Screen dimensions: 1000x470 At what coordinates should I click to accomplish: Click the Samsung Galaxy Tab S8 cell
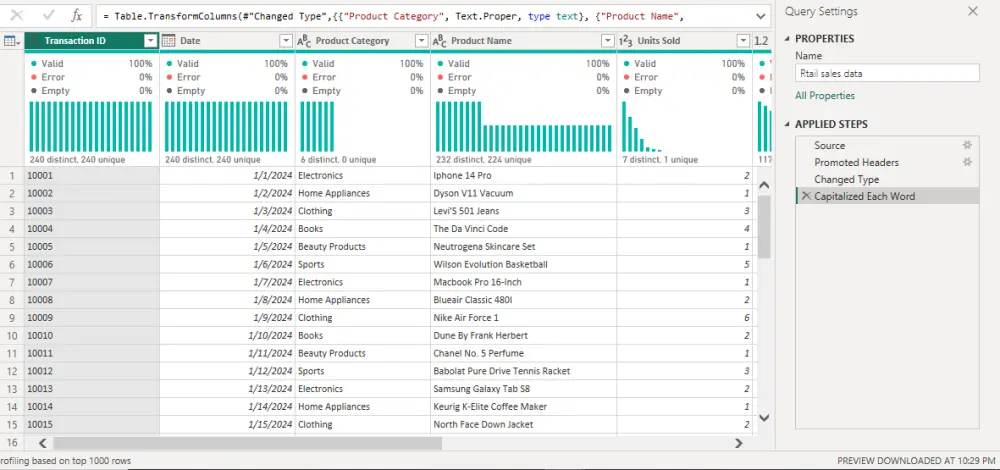pyautogui.click(x=524, y=388)
